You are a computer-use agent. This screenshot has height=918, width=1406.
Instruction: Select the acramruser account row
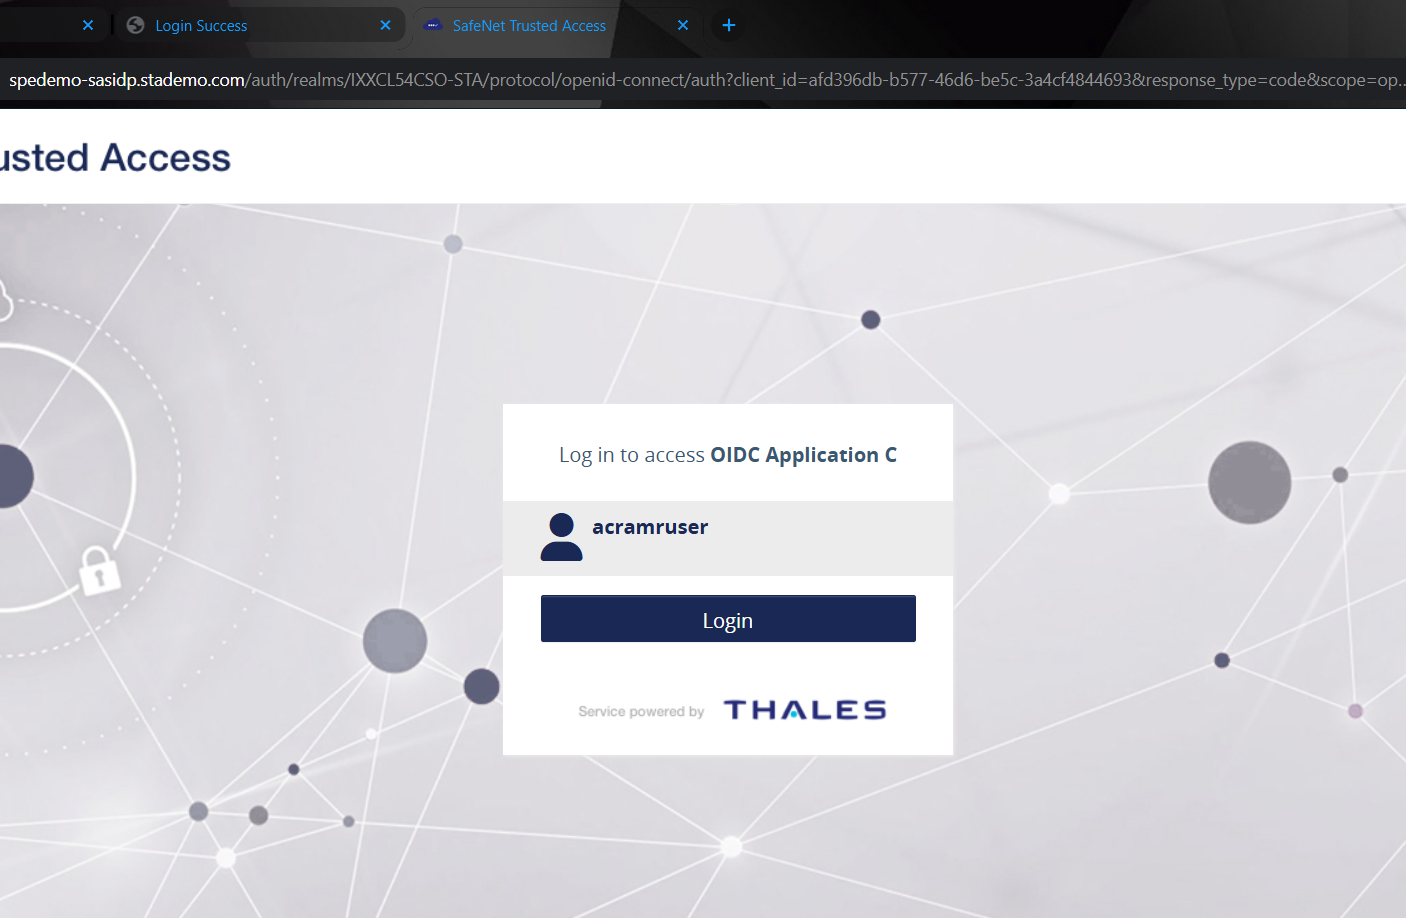[x=727, y=538]
